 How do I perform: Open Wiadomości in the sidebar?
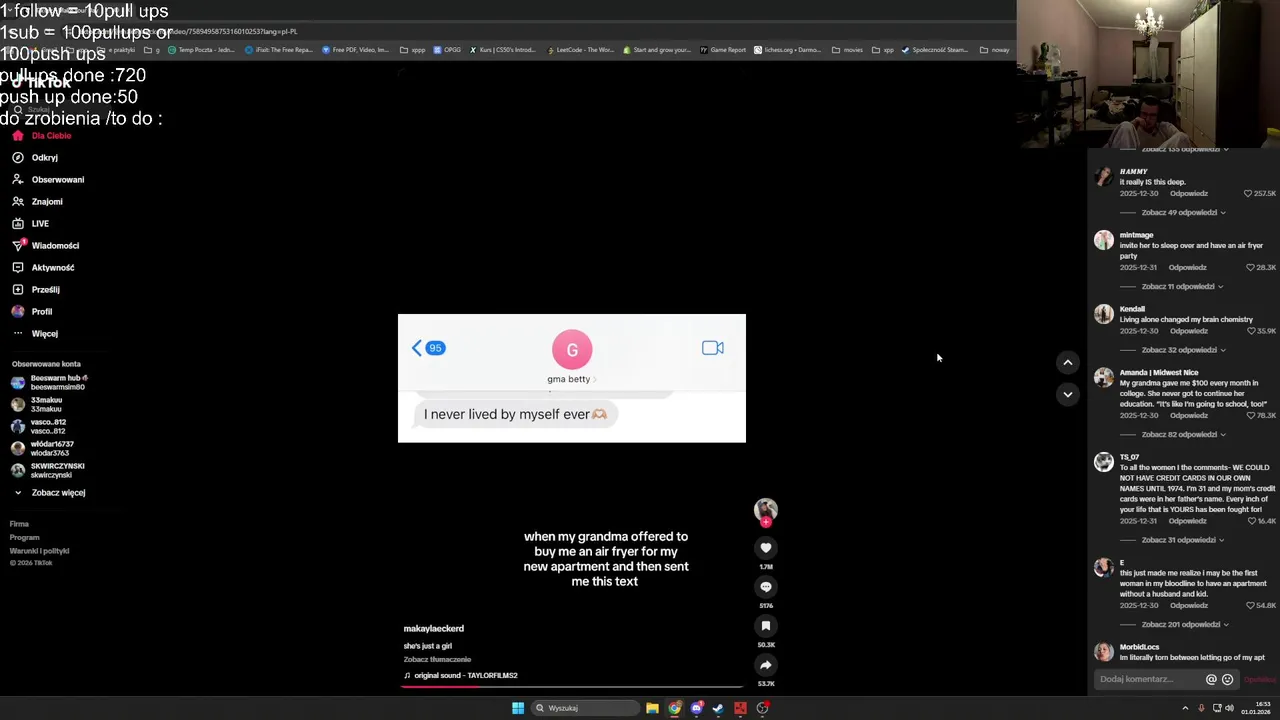pos(45,246)
